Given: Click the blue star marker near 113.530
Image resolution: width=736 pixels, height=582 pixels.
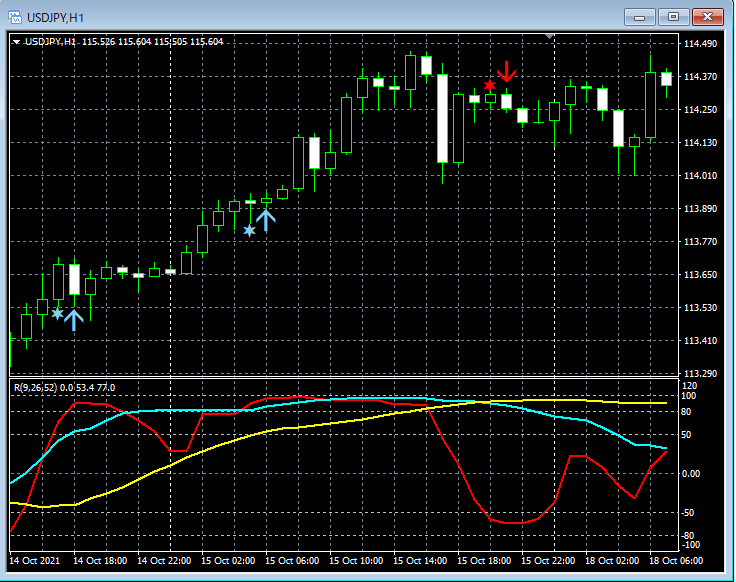Looking at the screenshot, I should coord(57,314).
